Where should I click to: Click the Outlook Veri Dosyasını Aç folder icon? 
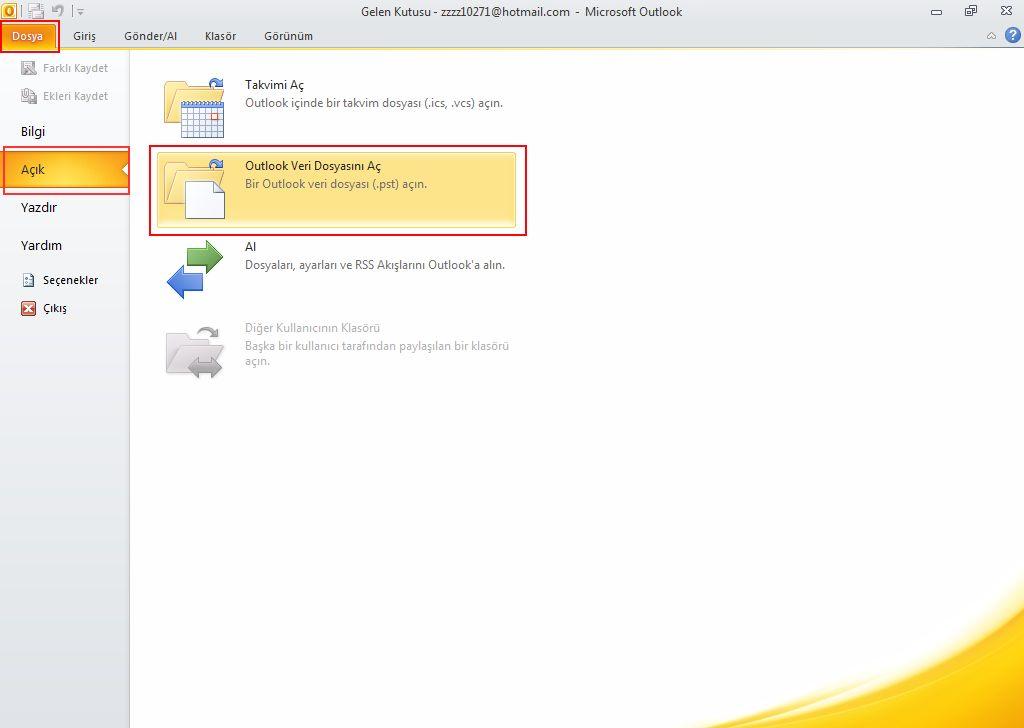[195, 188]
